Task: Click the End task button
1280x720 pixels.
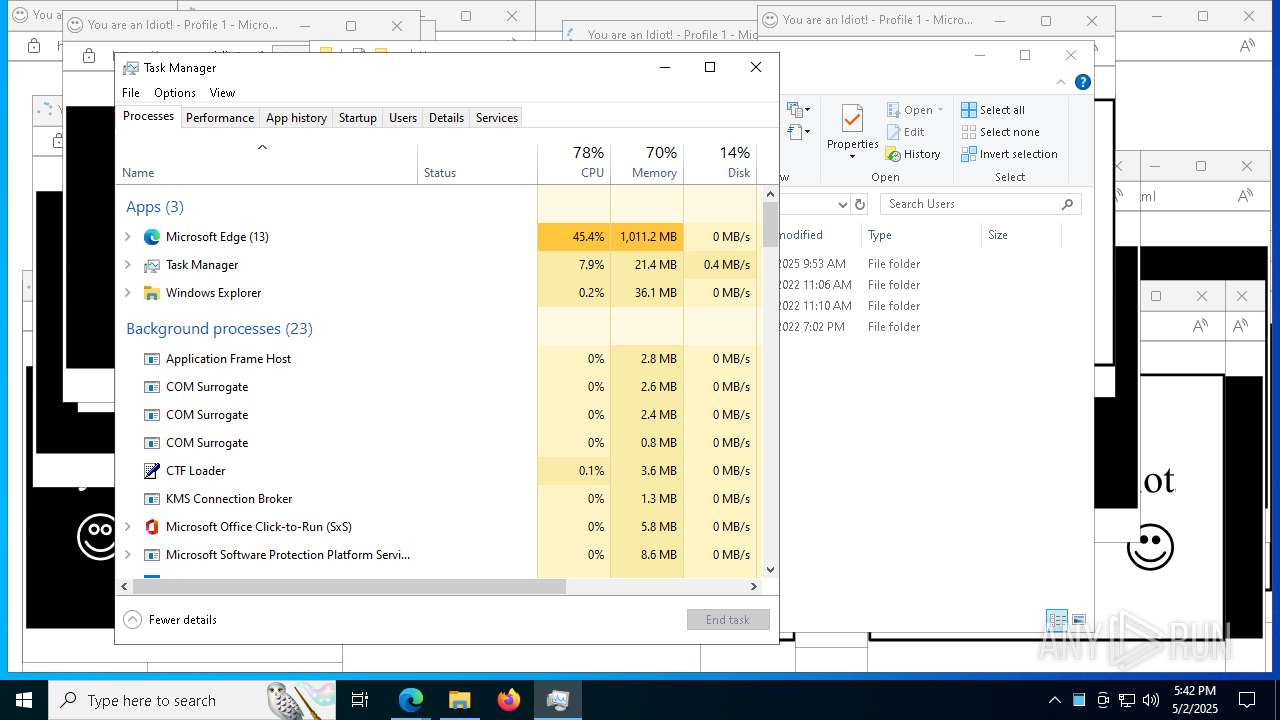Action: point(728,620)
